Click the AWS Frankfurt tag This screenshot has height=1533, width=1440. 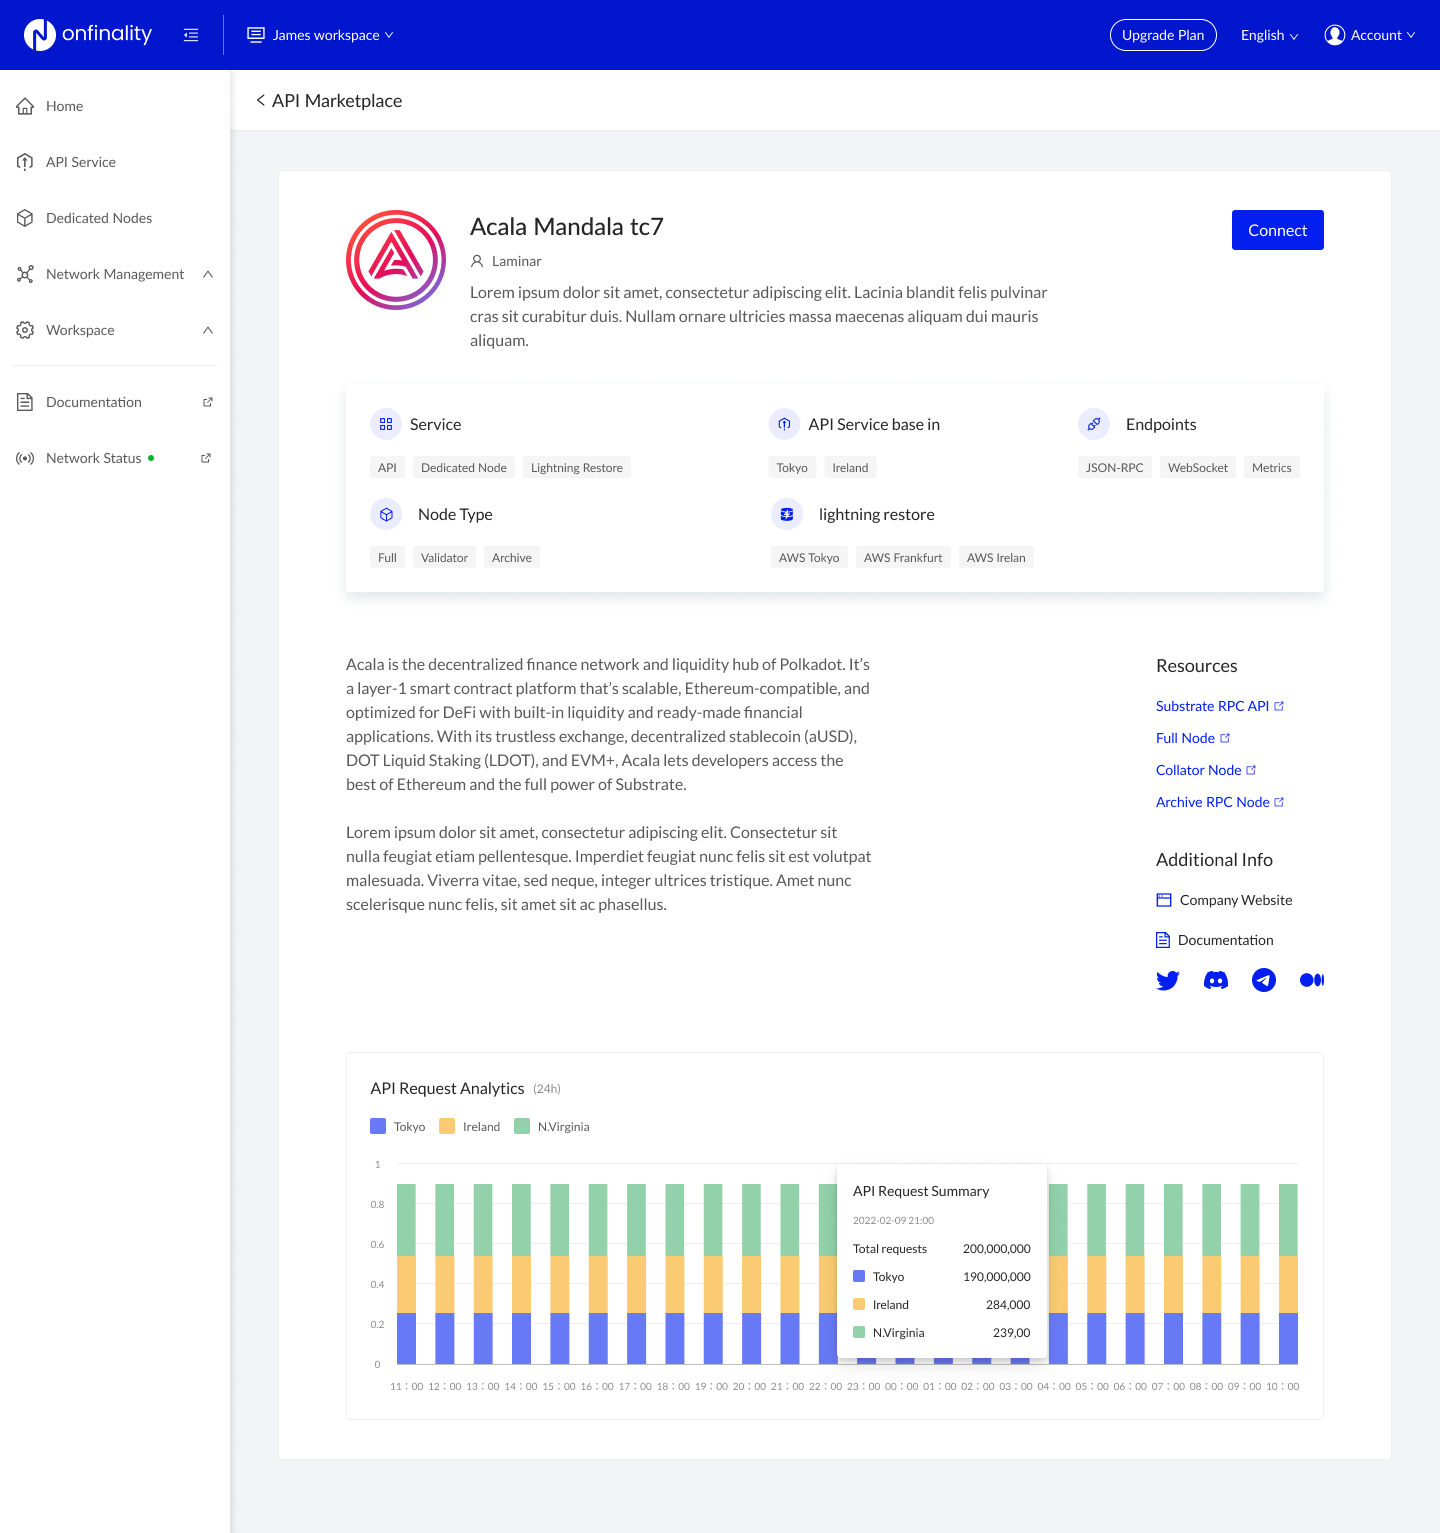[x=903, y=557]
